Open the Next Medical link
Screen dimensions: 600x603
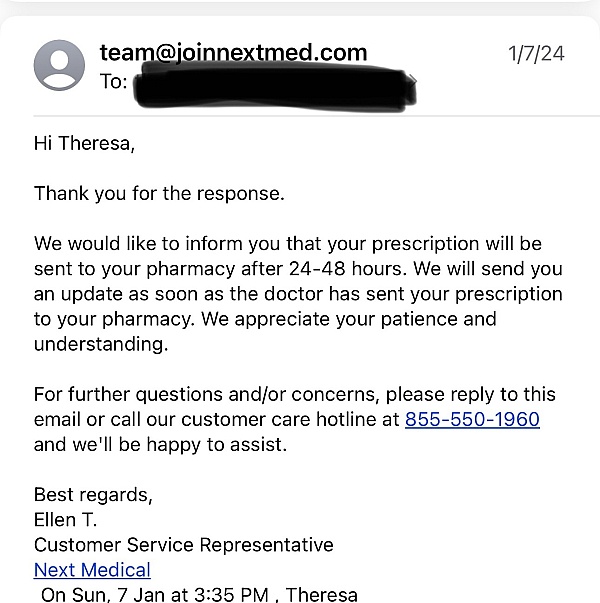[x=92, y=570]
